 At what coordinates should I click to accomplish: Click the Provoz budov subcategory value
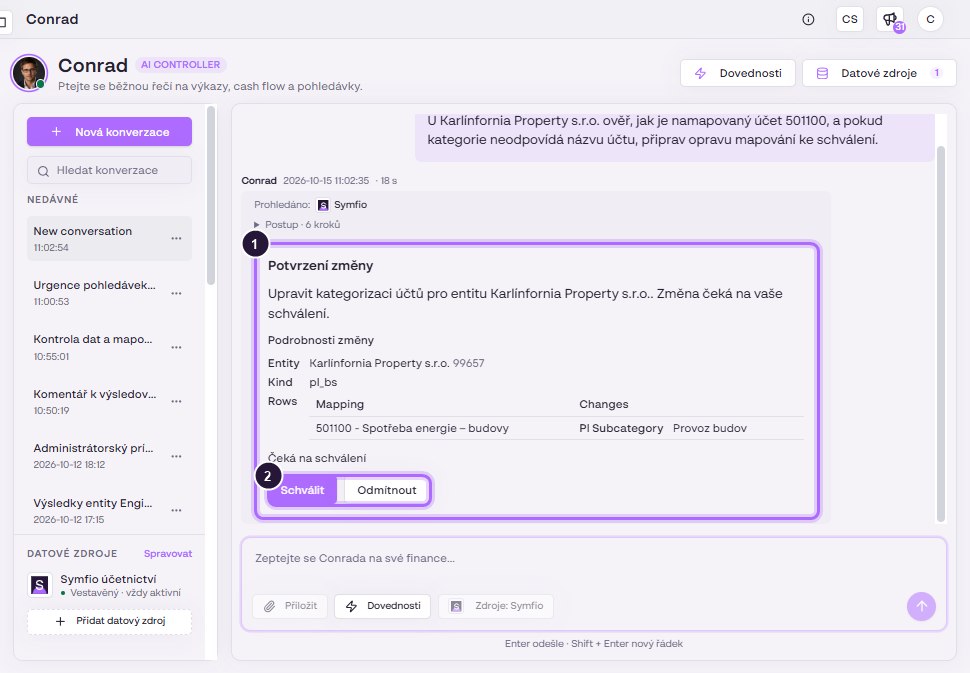tap(710, 428)
